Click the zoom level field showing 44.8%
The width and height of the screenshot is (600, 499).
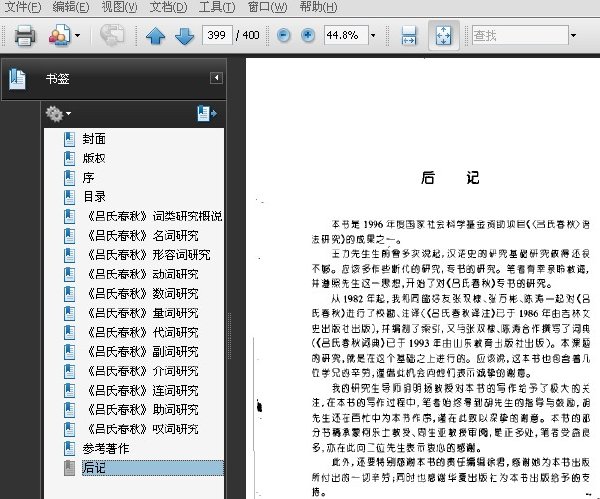click(346, 35)
